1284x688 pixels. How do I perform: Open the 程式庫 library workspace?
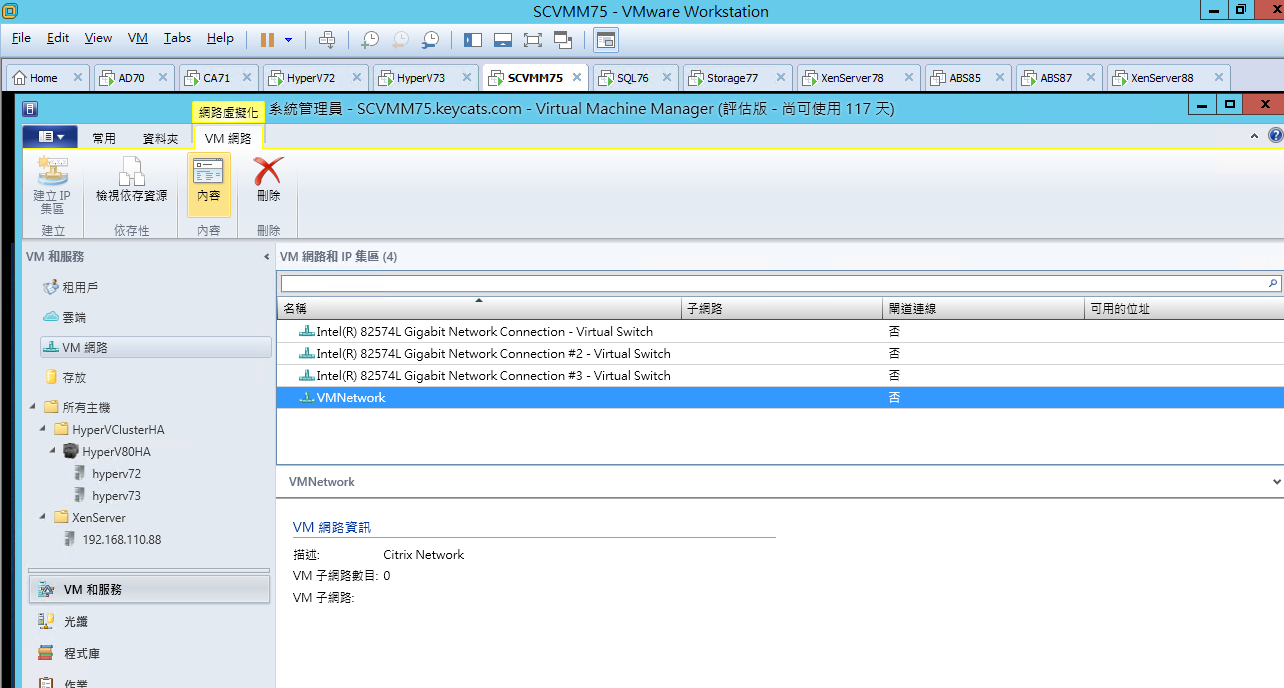pos(82,653)
